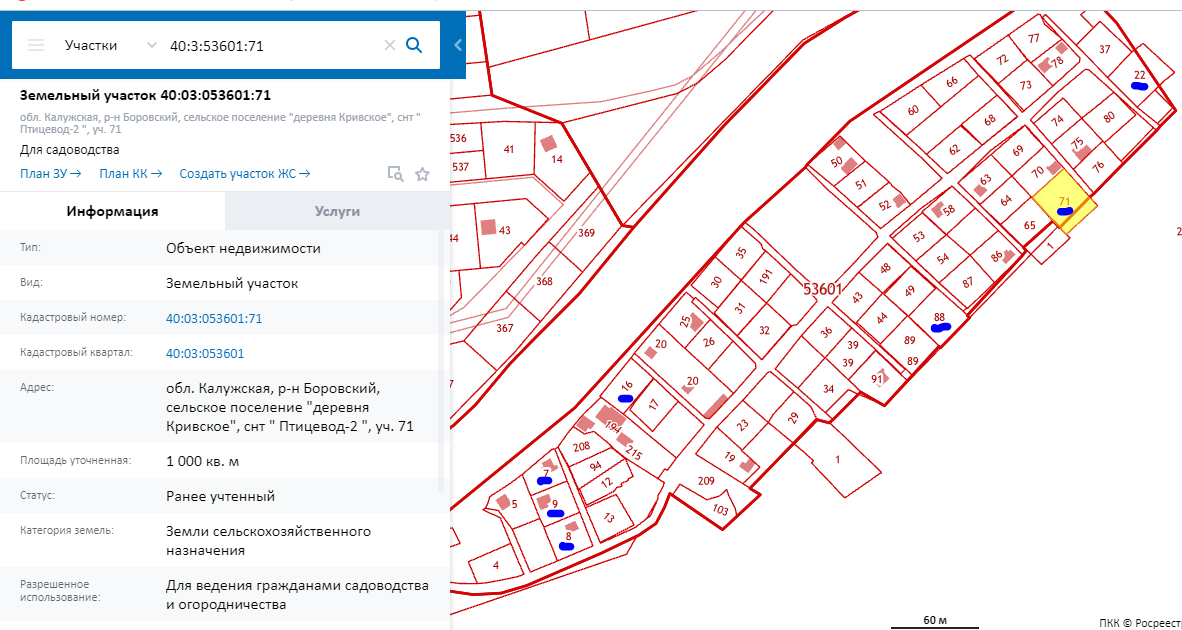Click parcel 29 on map
Image resolution: width=1182 pixels, height=630 pixels.
792,418
